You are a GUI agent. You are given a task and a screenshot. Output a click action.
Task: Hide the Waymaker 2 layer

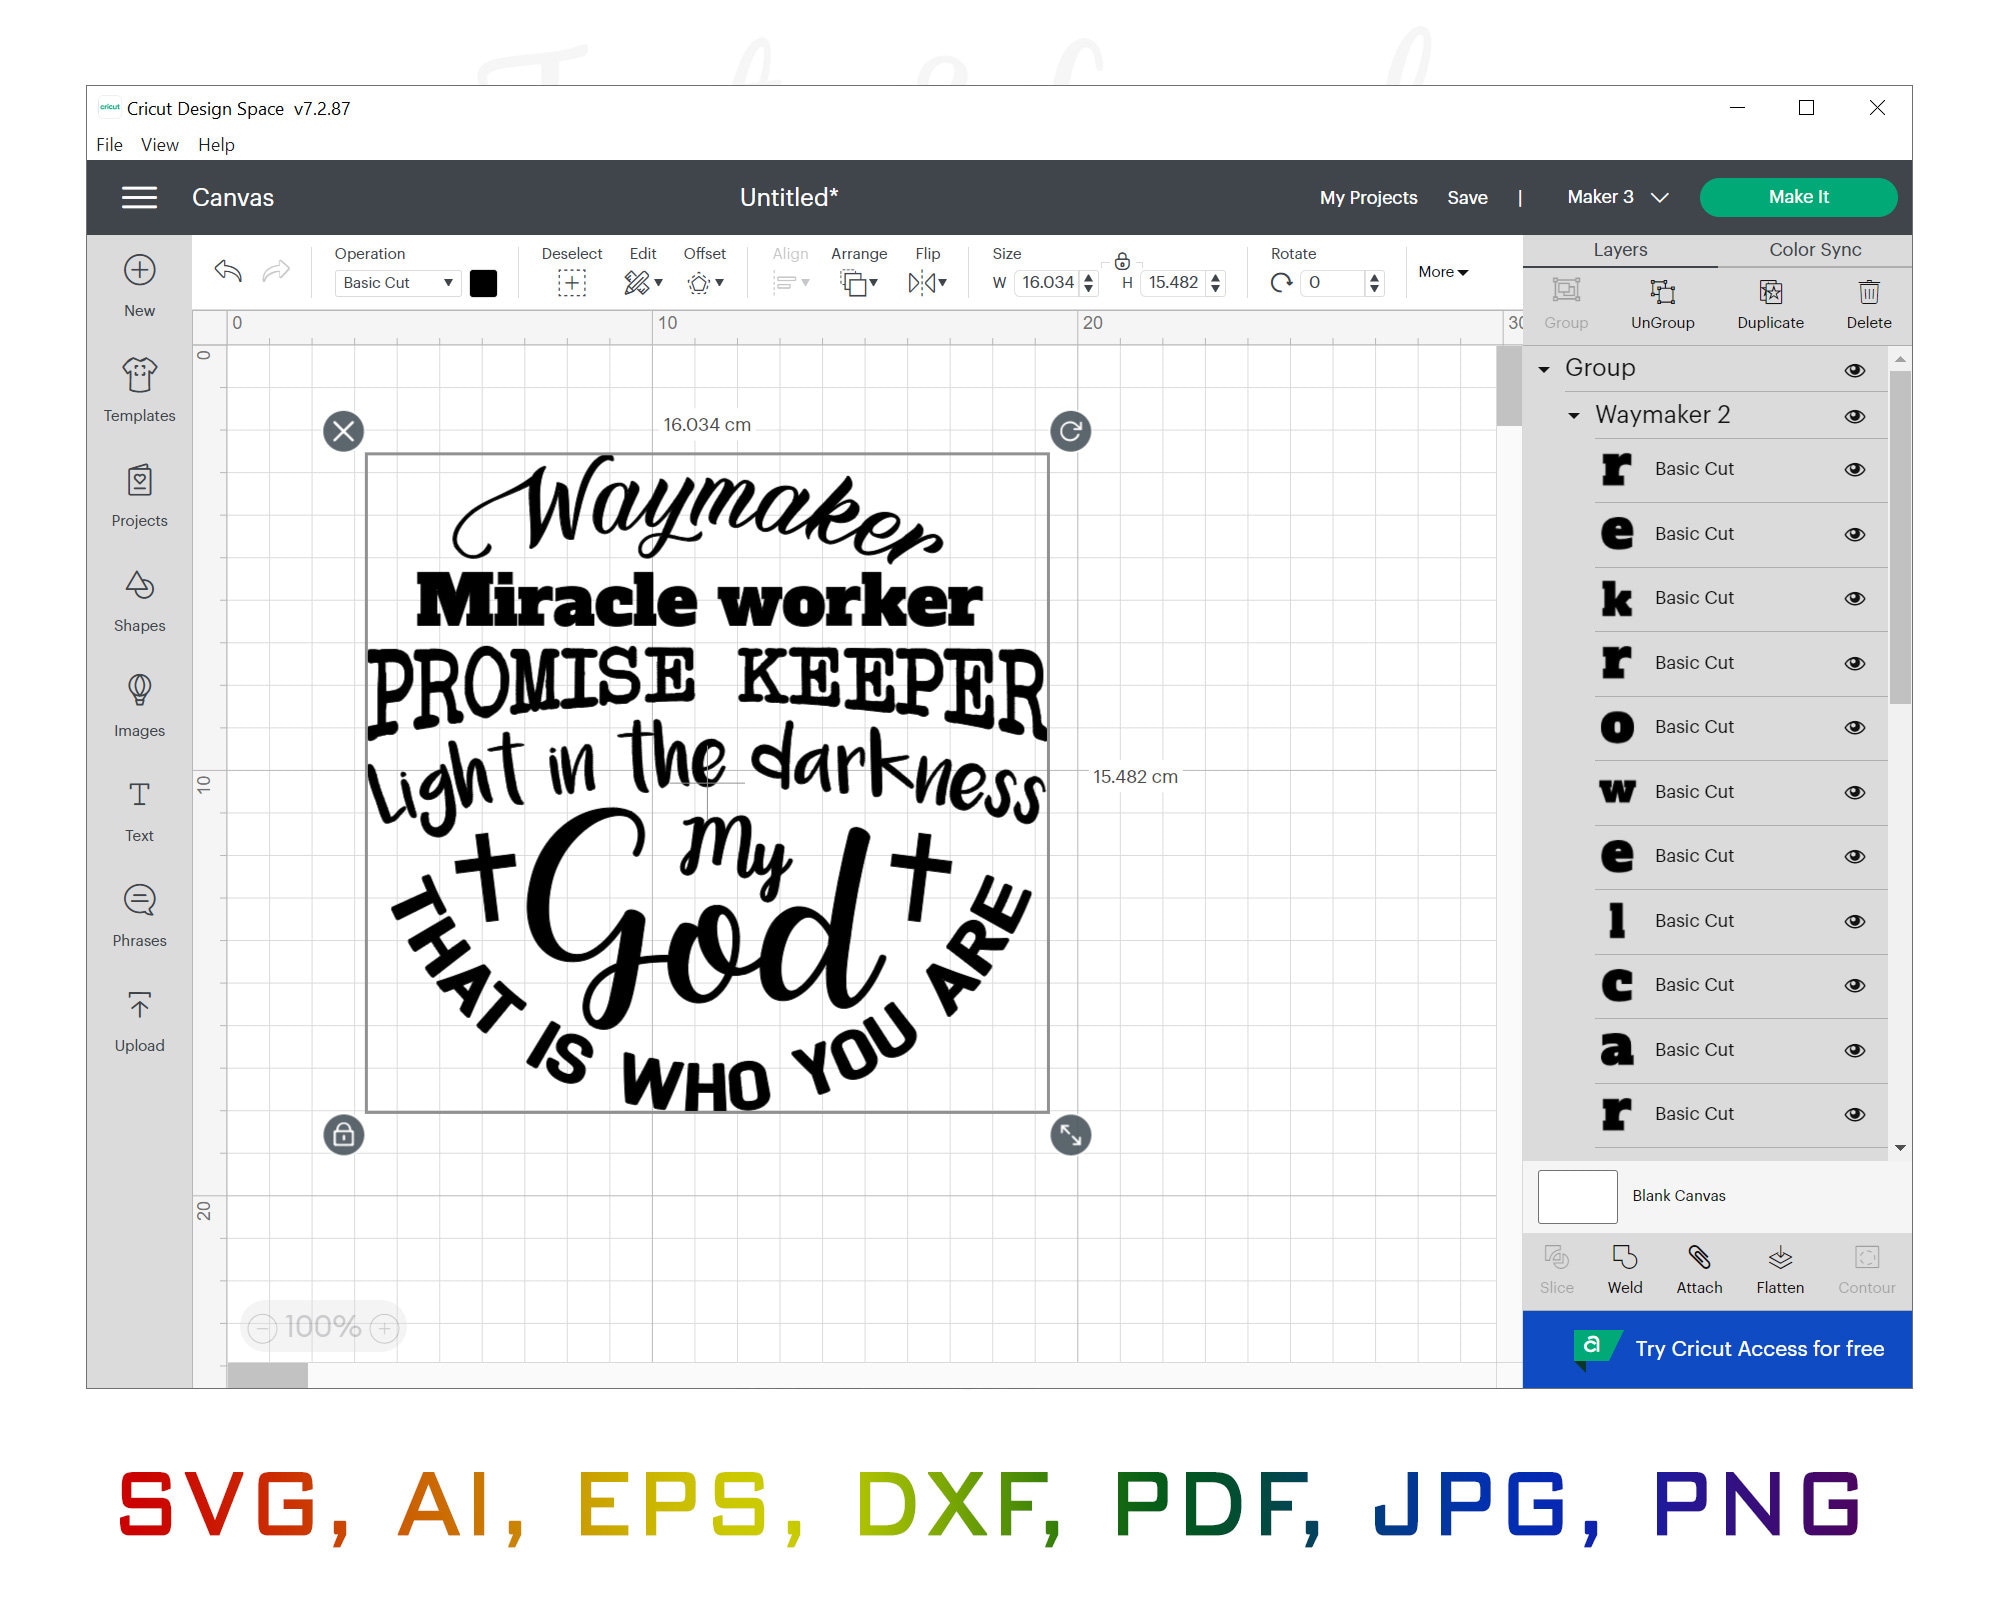point(1855,415)
